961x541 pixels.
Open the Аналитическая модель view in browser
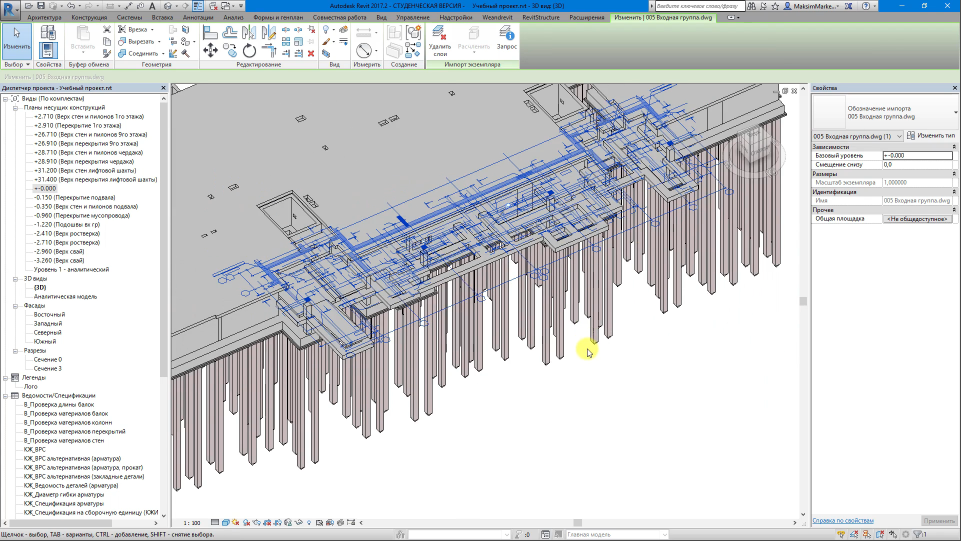64,296
